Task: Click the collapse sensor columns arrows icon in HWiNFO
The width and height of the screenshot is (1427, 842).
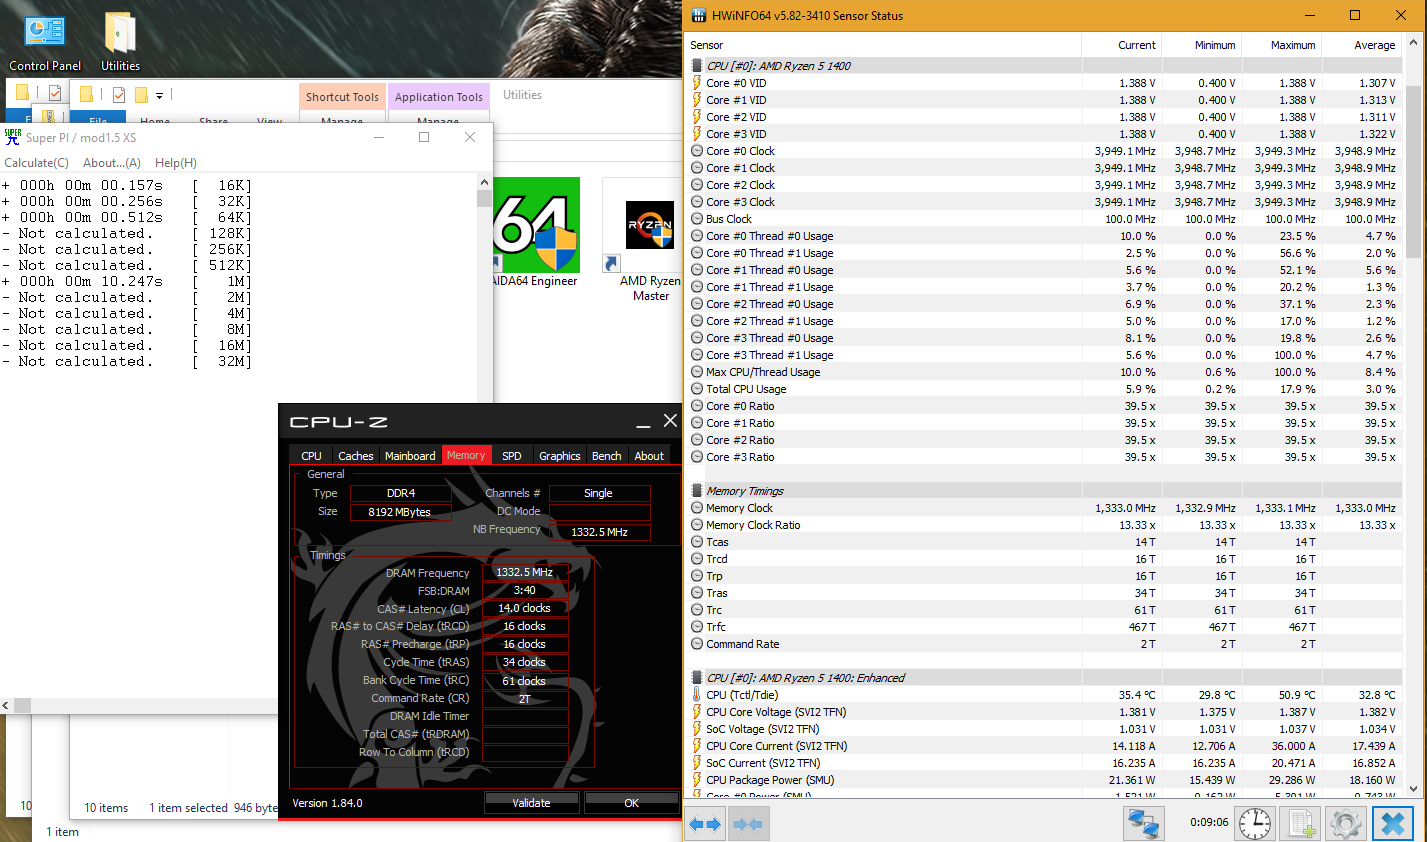Action: [x=748, y=824]
